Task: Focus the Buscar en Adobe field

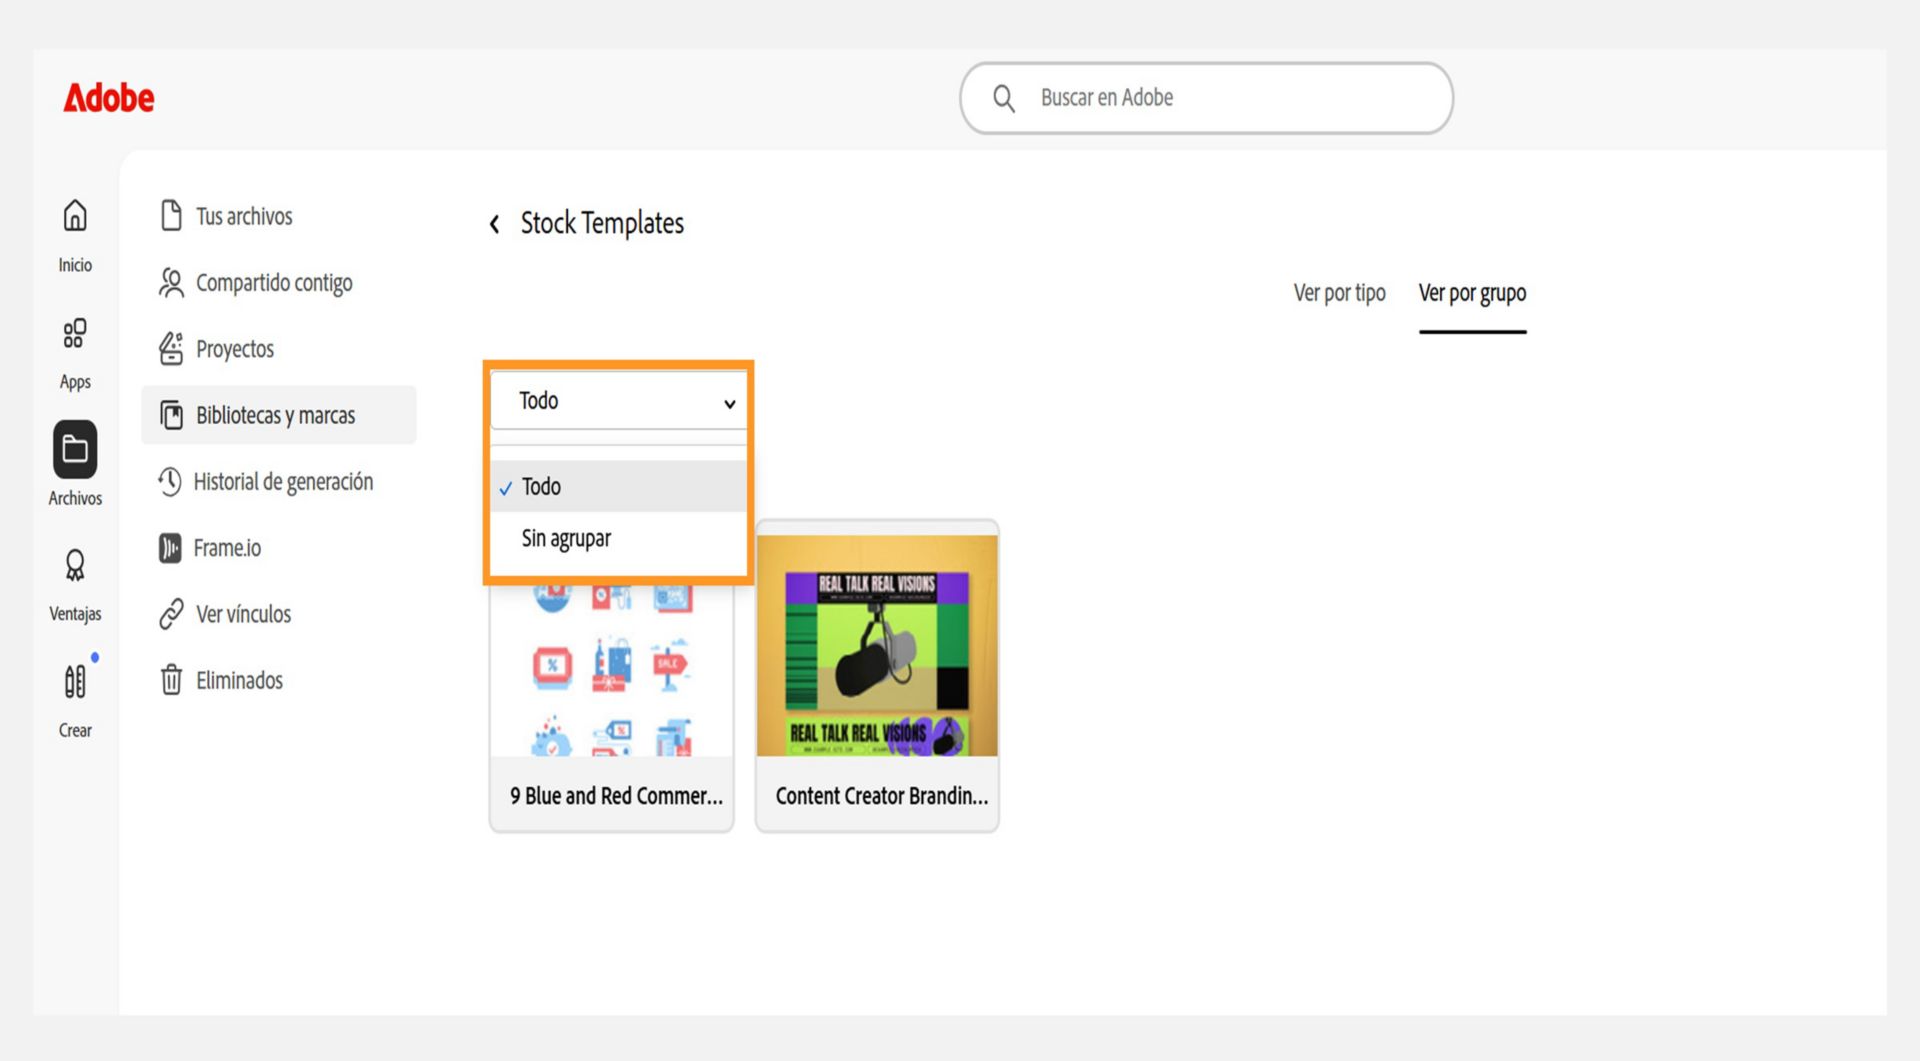Action: [x=1206, y=98]
